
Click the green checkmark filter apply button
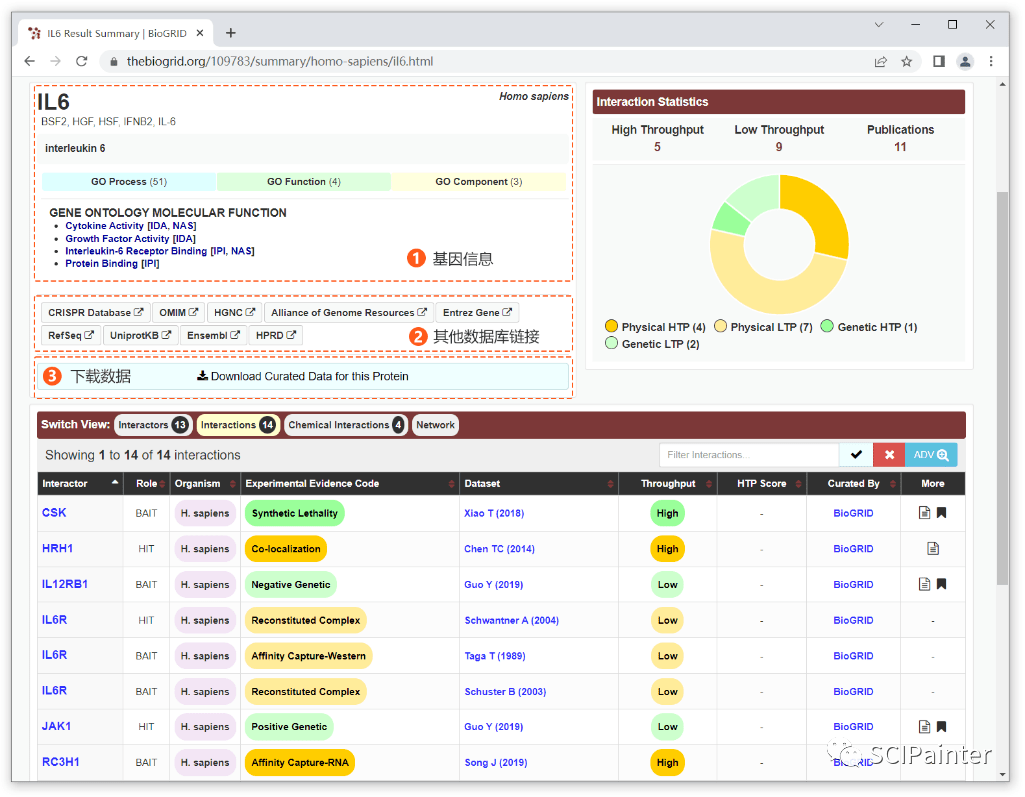[855, 455]
